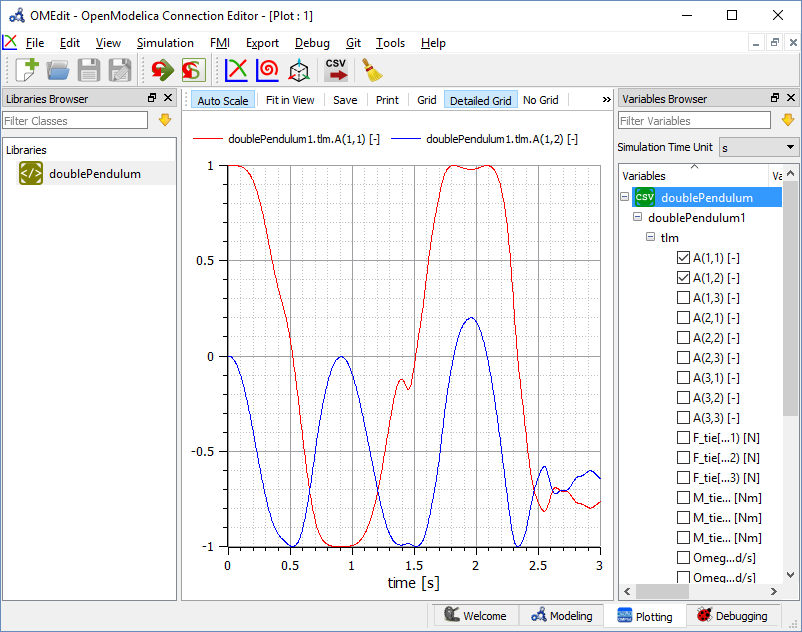Collapse the tlm tree node

(x=651, y=237)
